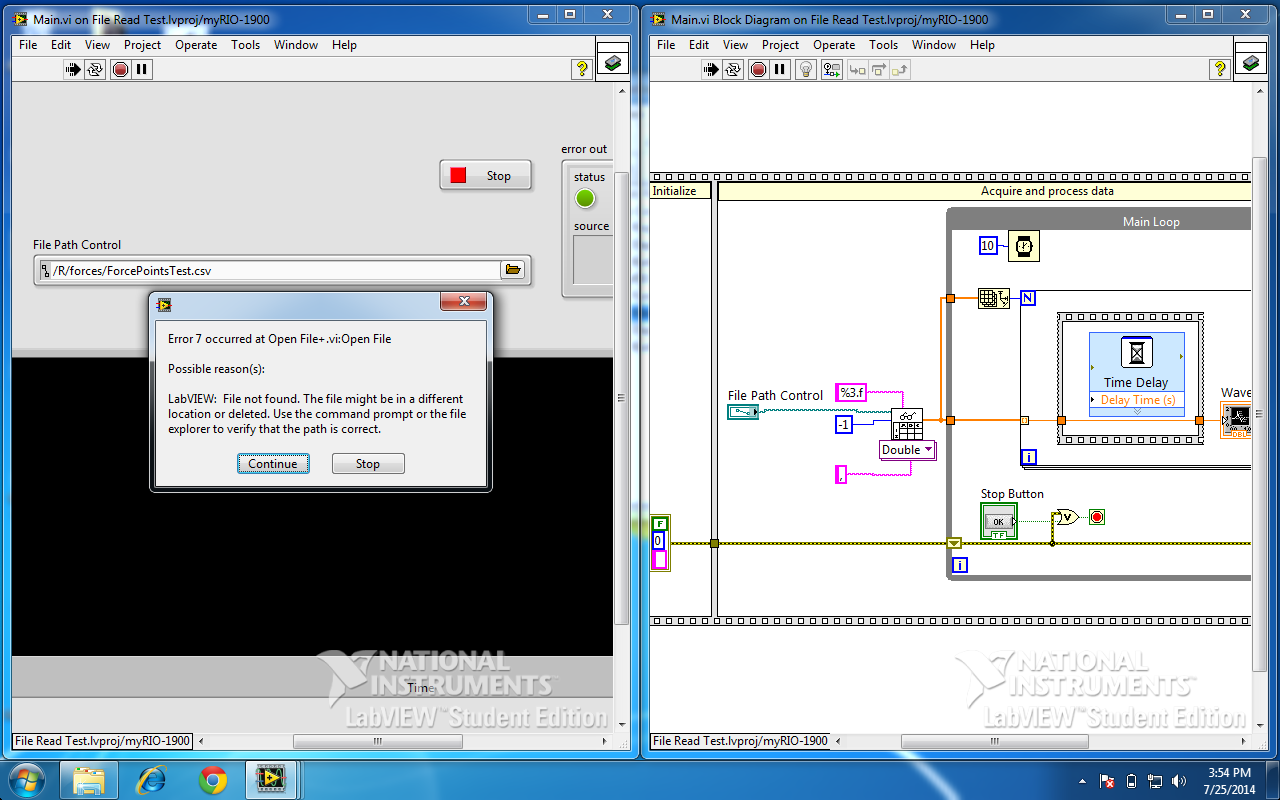Click source error text box

[x=591, y=260]
